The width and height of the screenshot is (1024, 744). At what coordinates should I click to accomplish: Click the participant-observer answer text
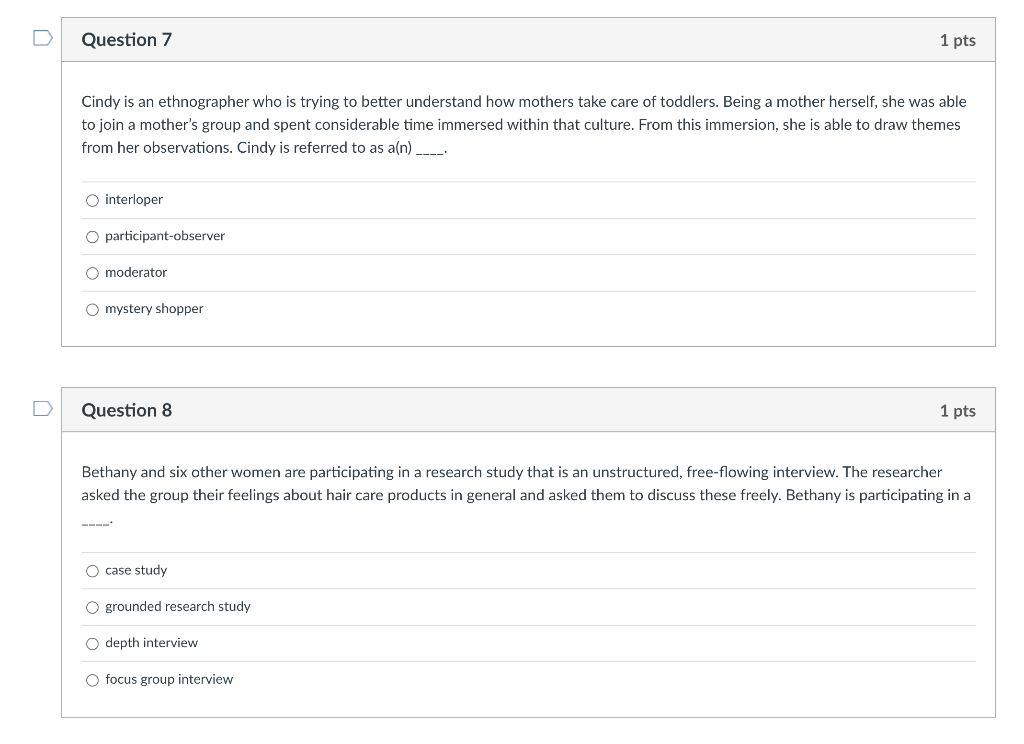click(165, 236)
